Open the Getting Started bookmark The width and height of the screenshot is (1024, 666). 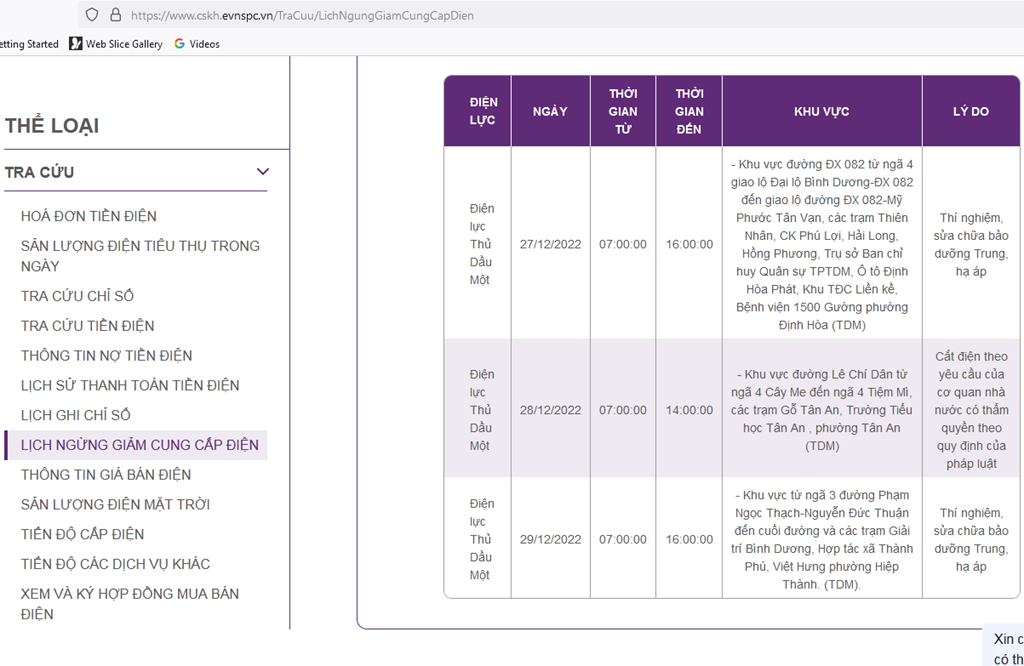29,44
